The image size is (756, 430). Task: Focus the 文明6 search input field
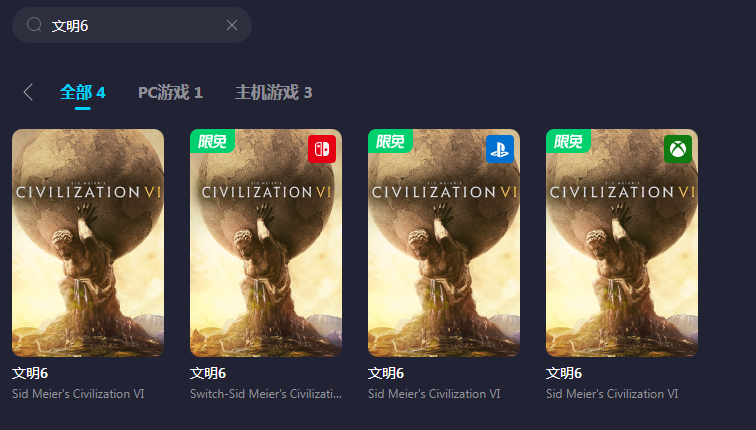pos(132,25)
